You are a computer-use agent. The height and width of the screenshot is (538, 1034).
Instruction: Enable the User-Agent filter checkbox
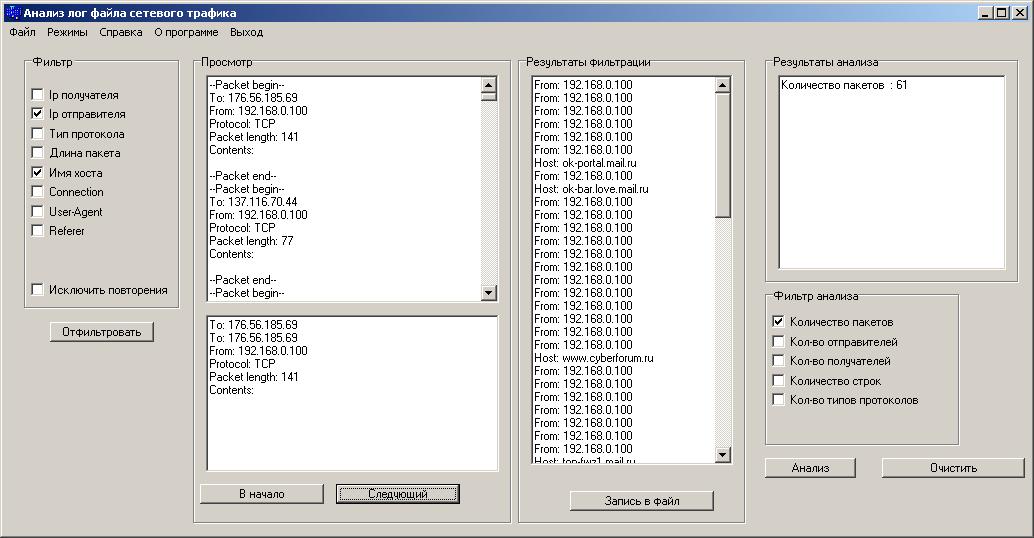click(38, 211)
